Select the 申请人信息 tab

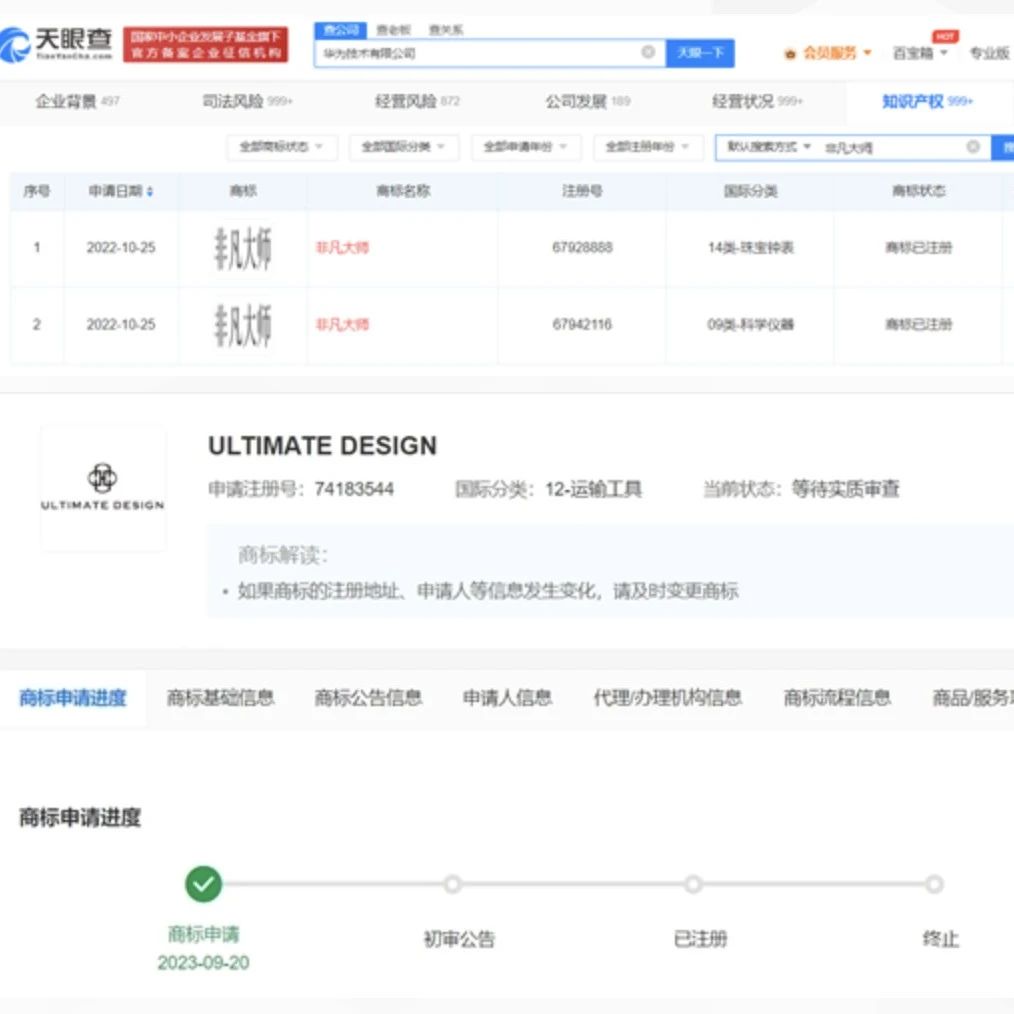click(508, 698)
